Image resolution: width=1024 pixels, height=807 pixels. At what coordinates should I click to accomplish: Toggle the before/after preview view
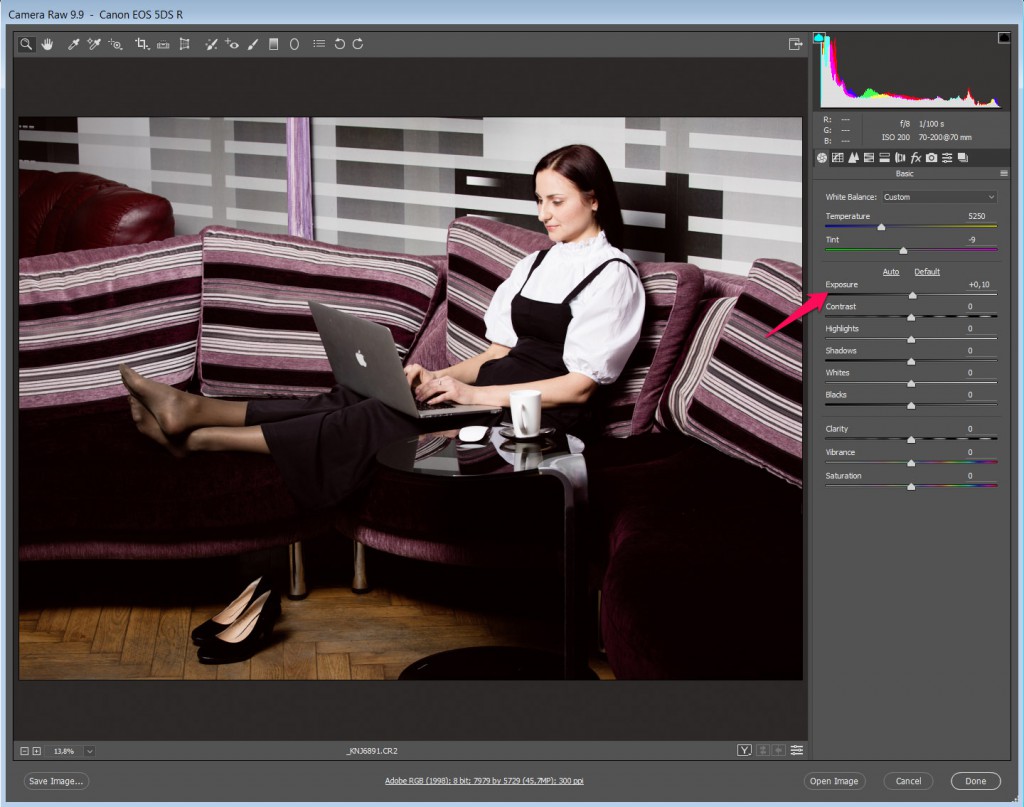(x=744, y=750)
